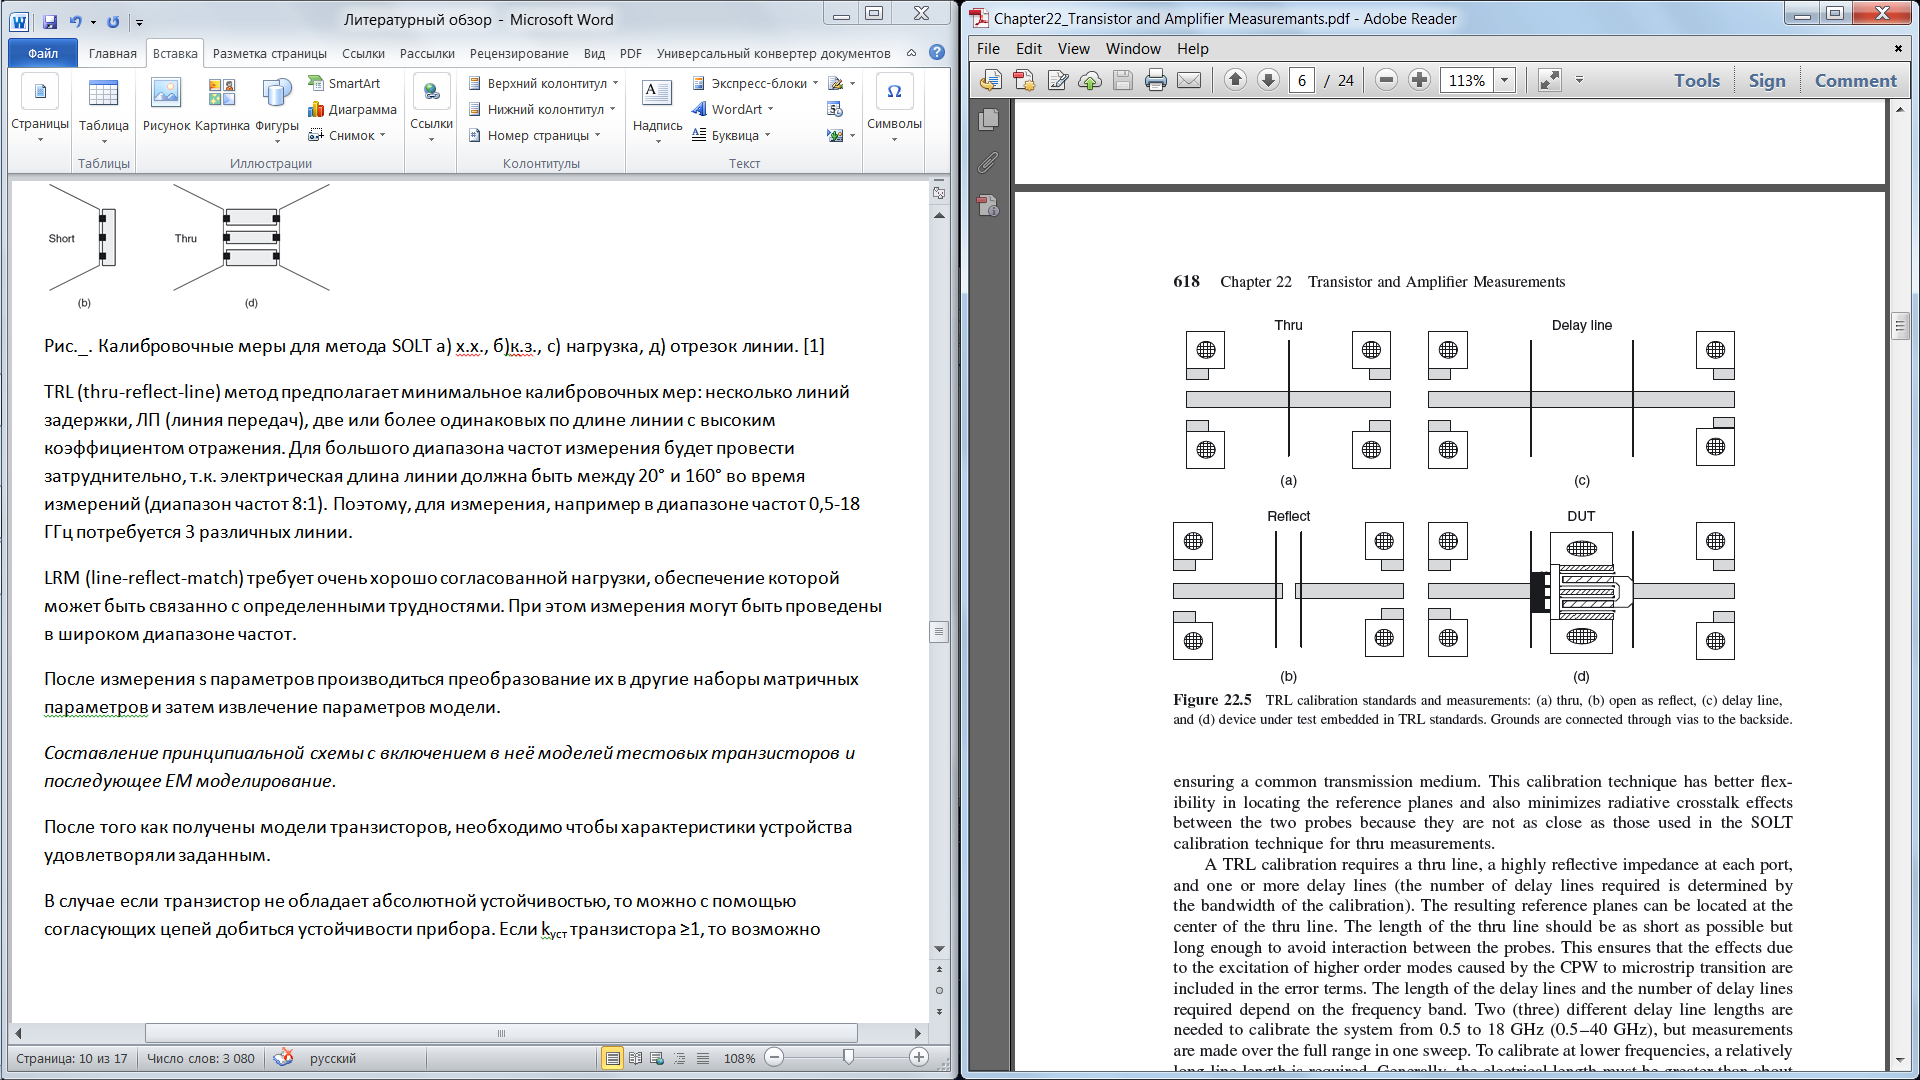The height and width of the screenshot is (1080, 1920).
Task: Click the 108% zoom level in Word
Action: pyautogui.click(x=739, y=1058)
